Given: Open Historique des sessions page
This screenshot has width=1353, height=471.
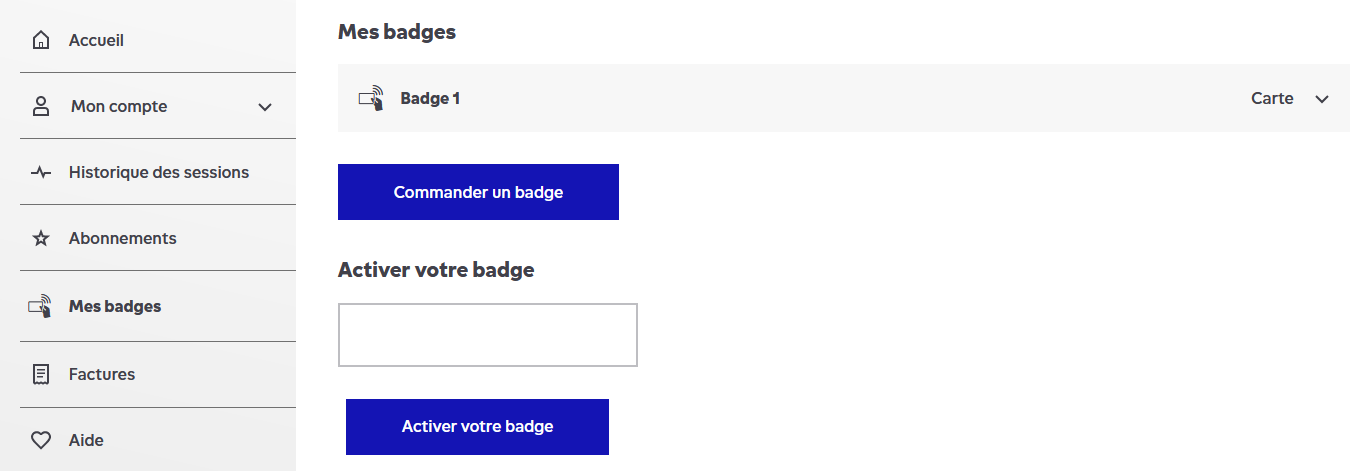Looking at the screenshot, I should (159, 172).
